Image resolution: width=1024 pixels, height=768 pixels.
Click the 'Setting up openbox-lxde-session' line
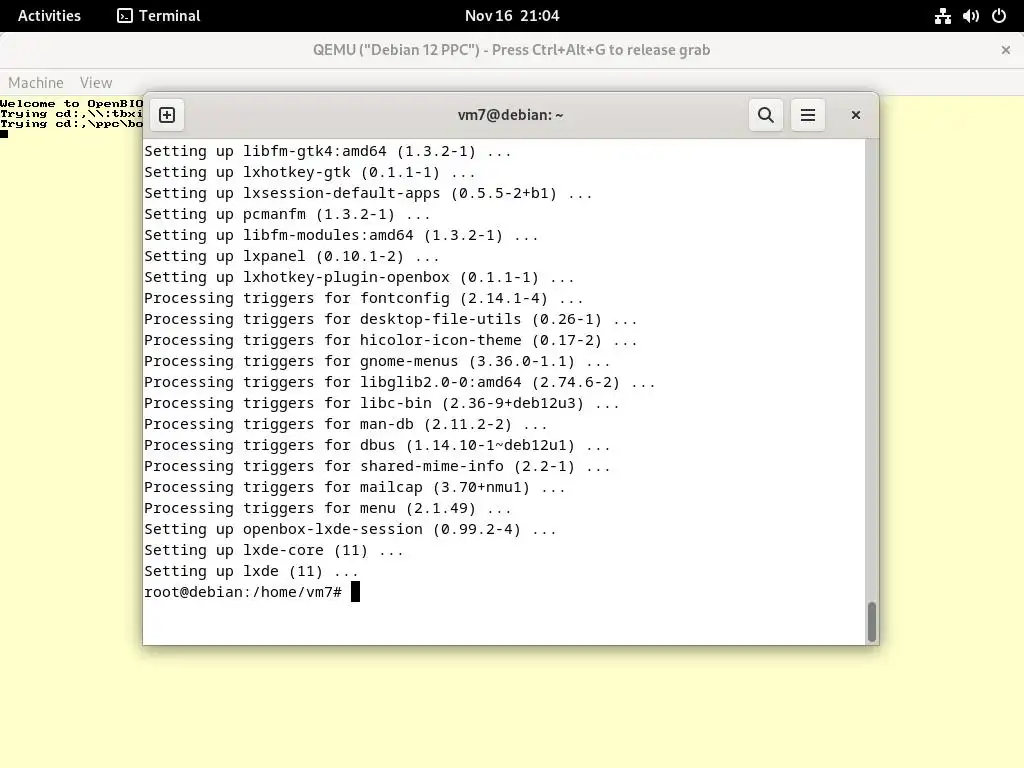point(350,530)
